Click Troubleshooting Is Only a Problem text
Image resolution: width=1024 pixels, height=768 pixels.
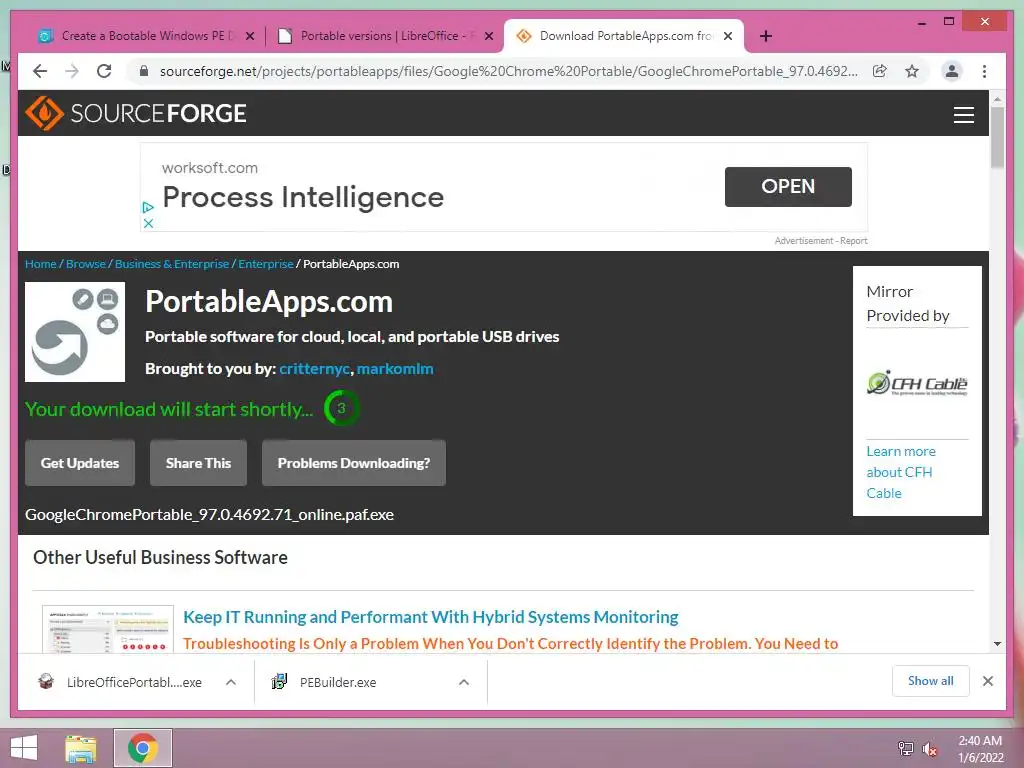click(510, 644)
